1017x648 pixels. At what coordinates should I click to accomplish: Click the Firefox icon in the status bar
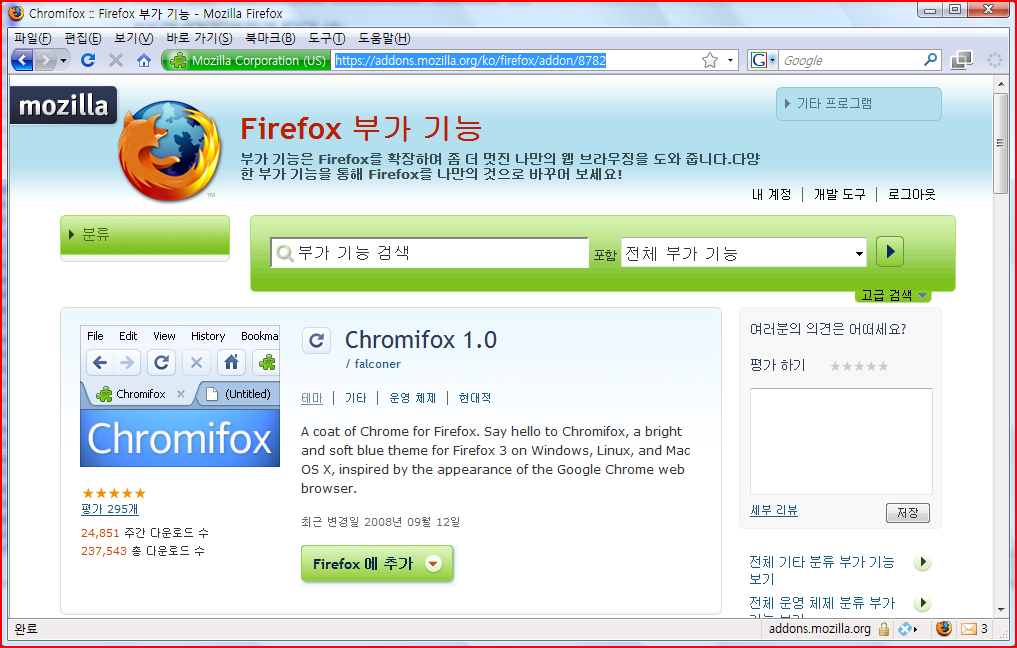[944, 629]
